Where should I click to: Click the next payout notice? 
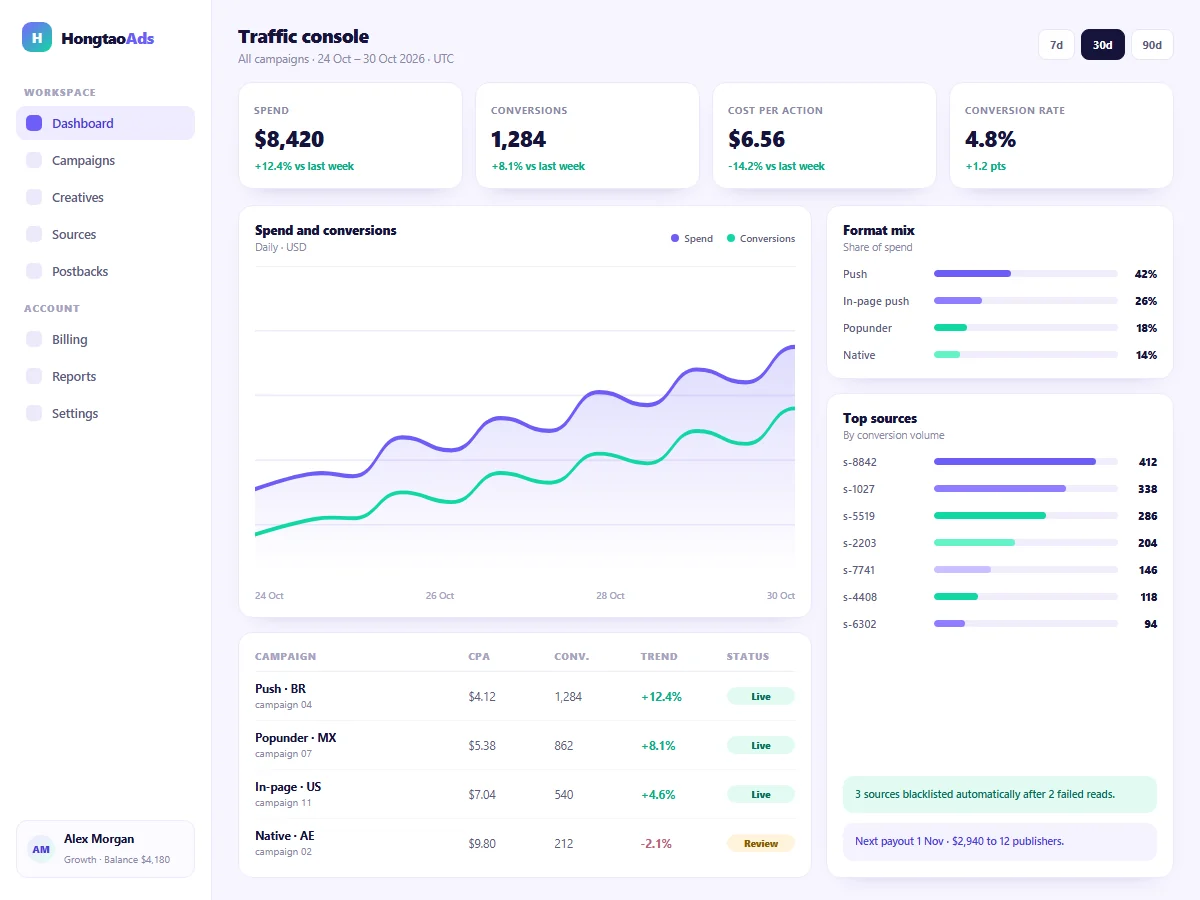tap(1000, 841)
